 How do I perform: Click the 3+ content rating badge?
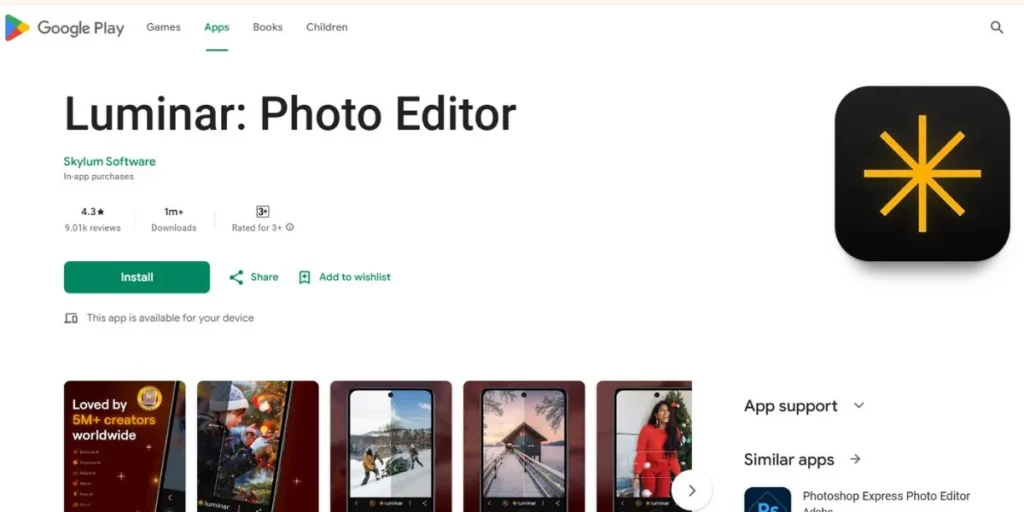click(263, 212)
